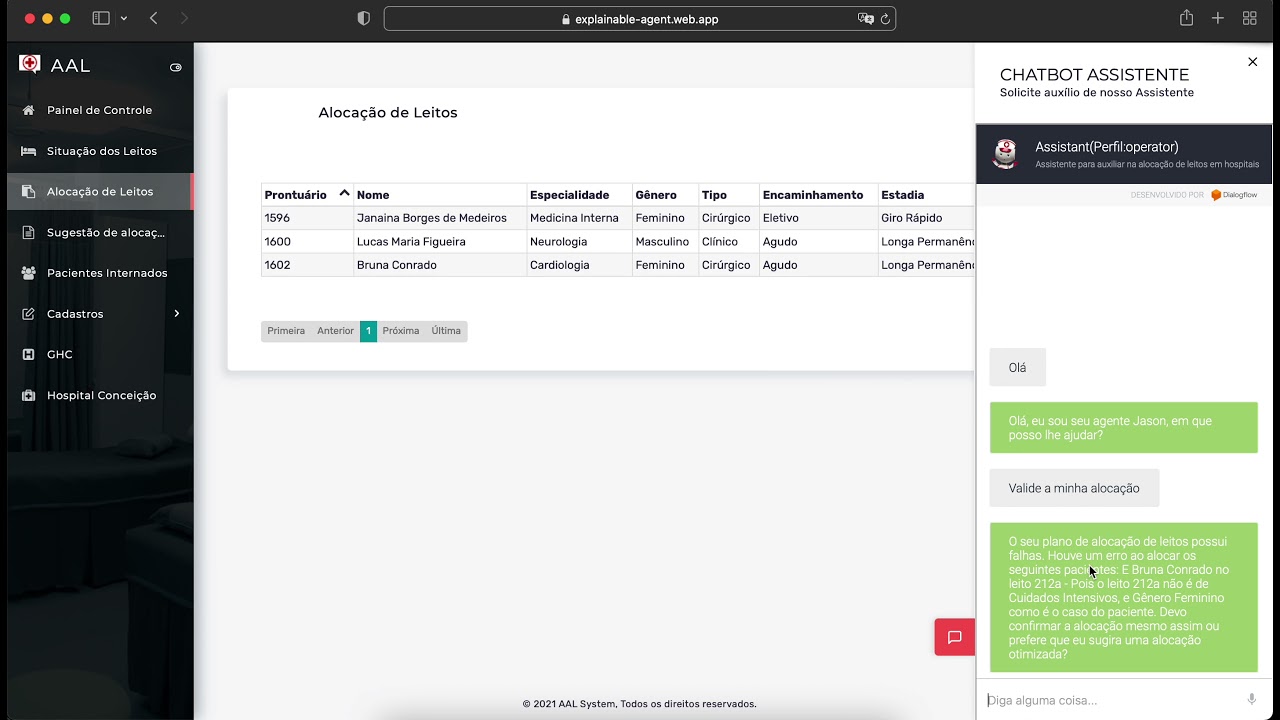This screenshot has height=720, width=1280.
Task: Go to Anterior page in pagination
Action: click(335, 331)
